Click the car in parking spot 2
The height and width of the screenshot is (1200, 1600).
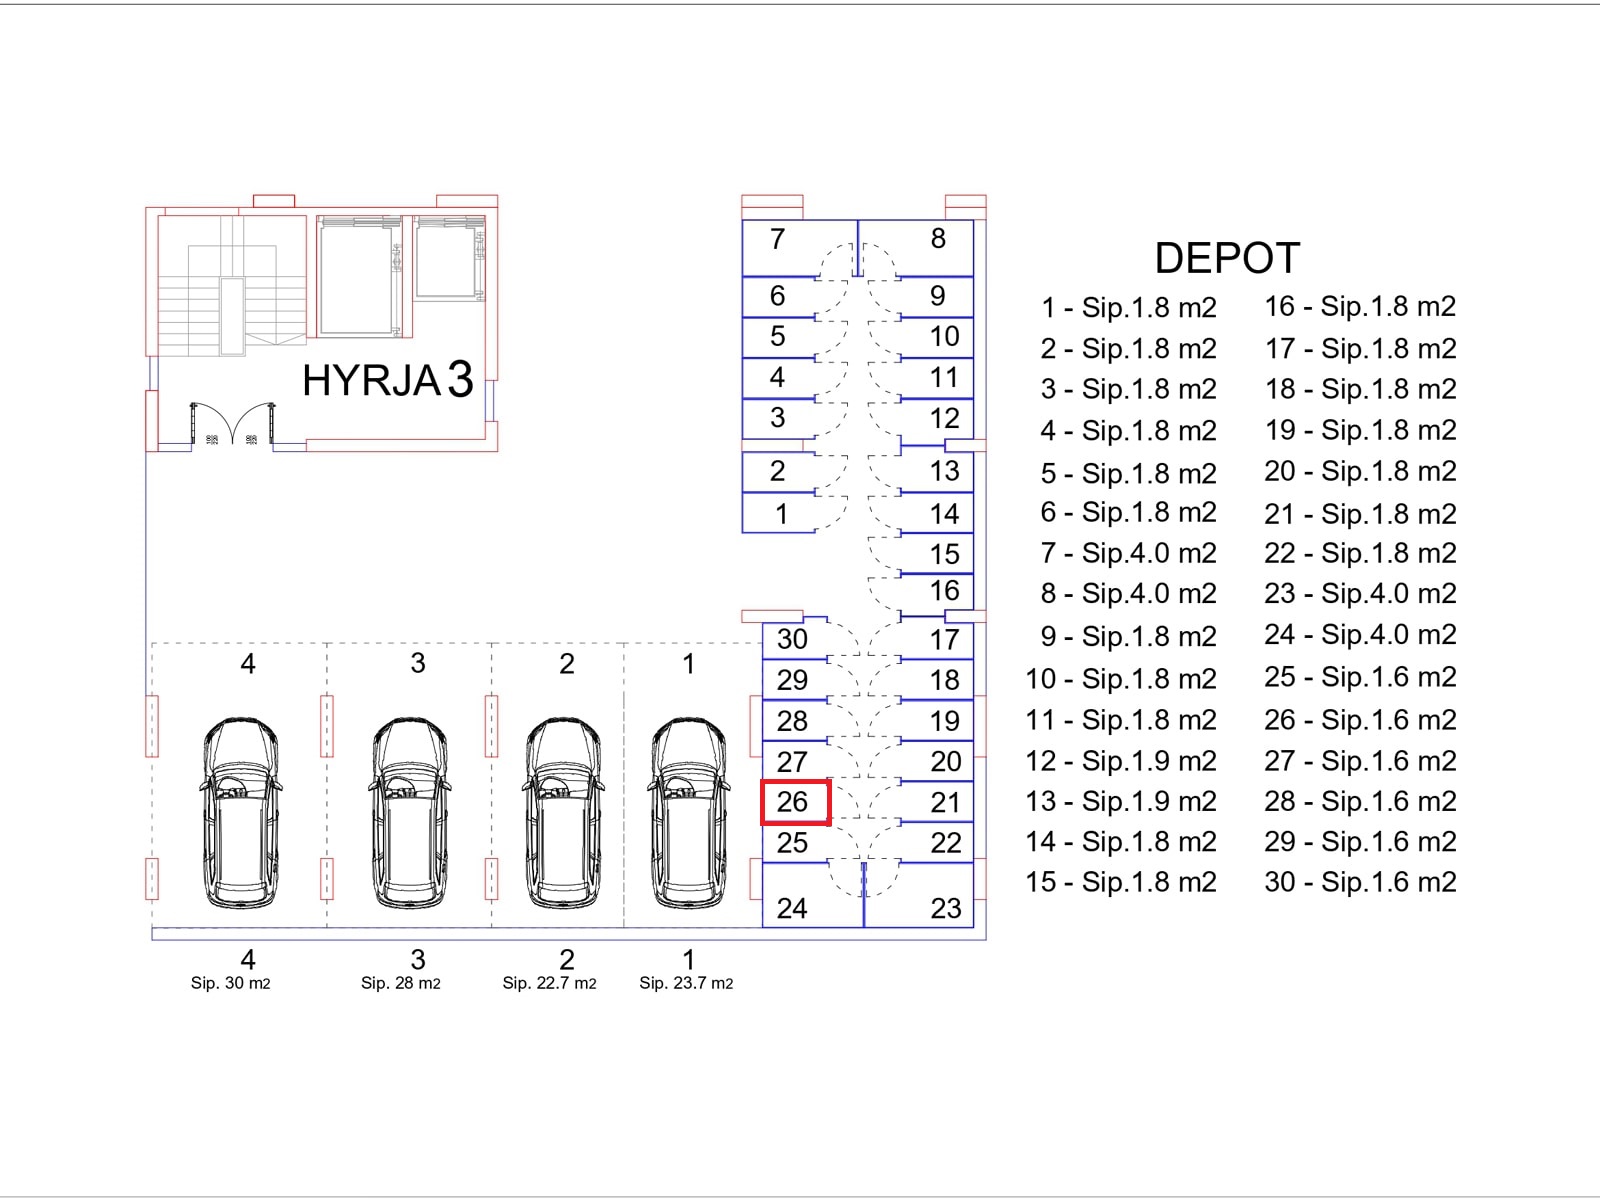pos(563,812)
